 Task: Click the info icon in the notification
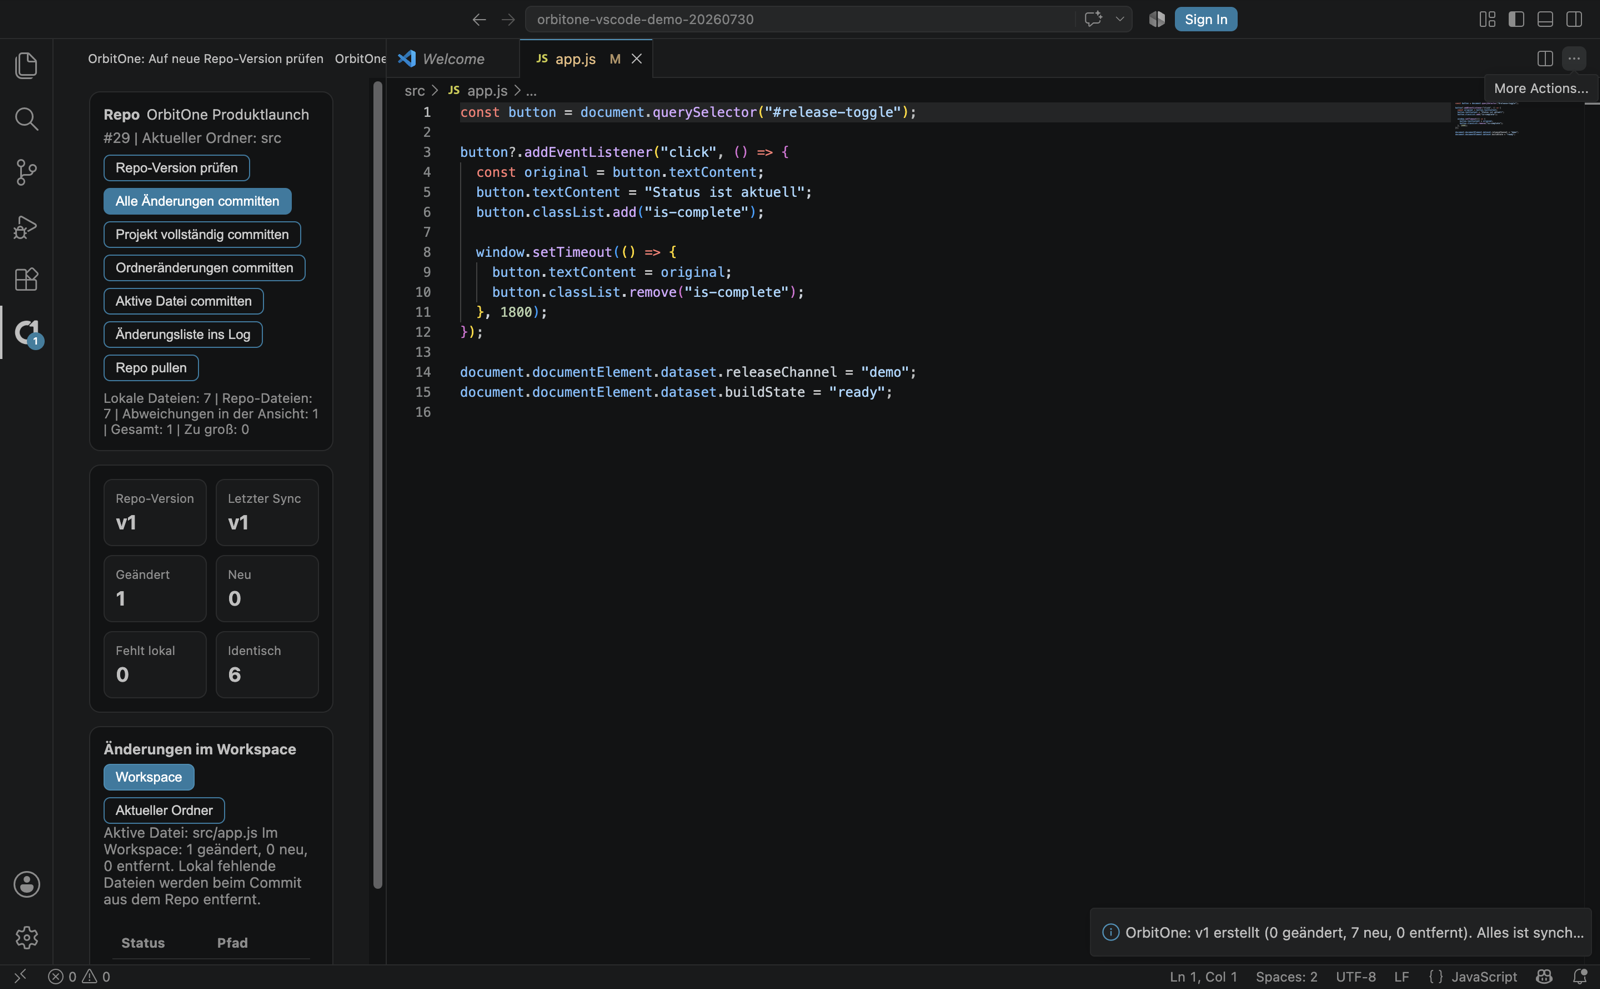pyautogui.click(x=1110, y=932)
